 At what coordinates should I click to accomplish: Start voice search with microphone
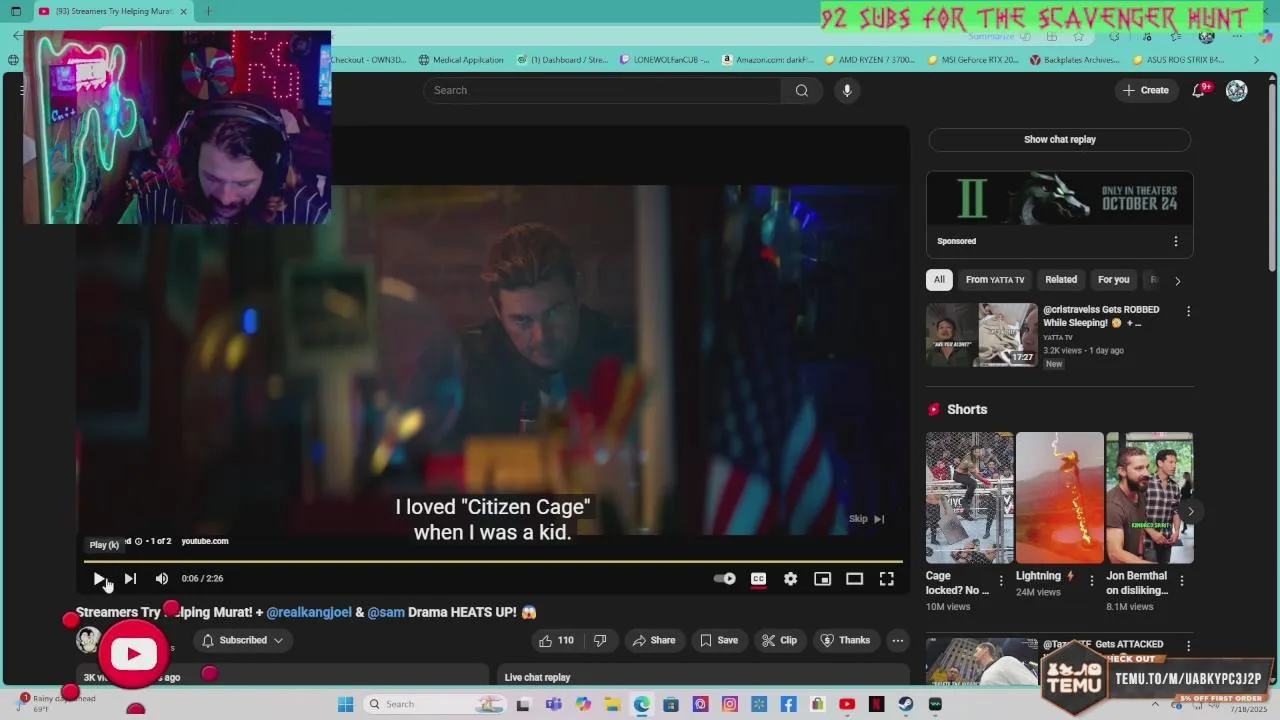click(x=847, y=90)
